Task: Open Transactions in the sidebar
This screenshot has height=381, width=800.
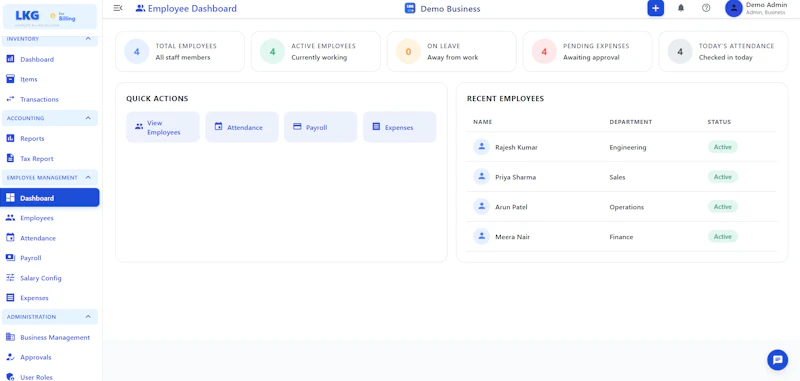Action: tap(49, 99)
